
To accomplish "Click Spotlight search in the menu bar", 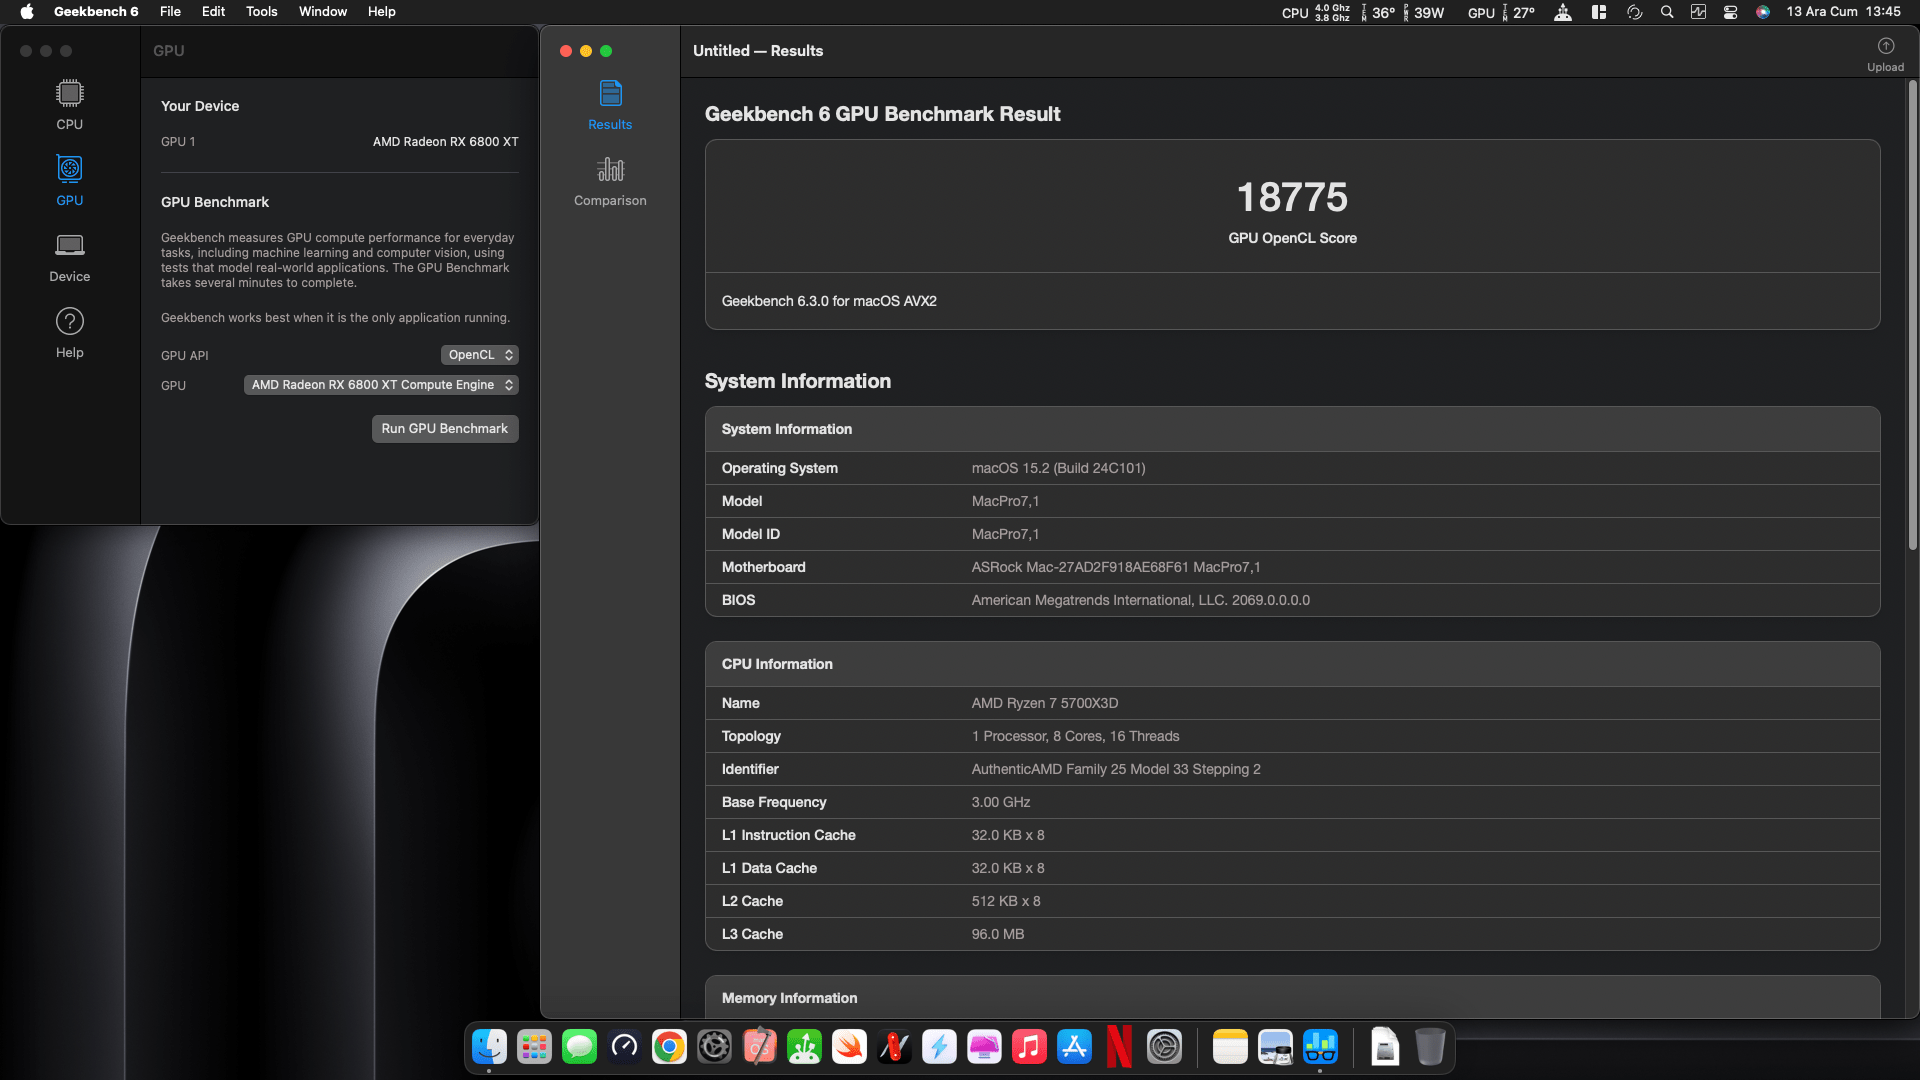I will (x=1666, y=12).
